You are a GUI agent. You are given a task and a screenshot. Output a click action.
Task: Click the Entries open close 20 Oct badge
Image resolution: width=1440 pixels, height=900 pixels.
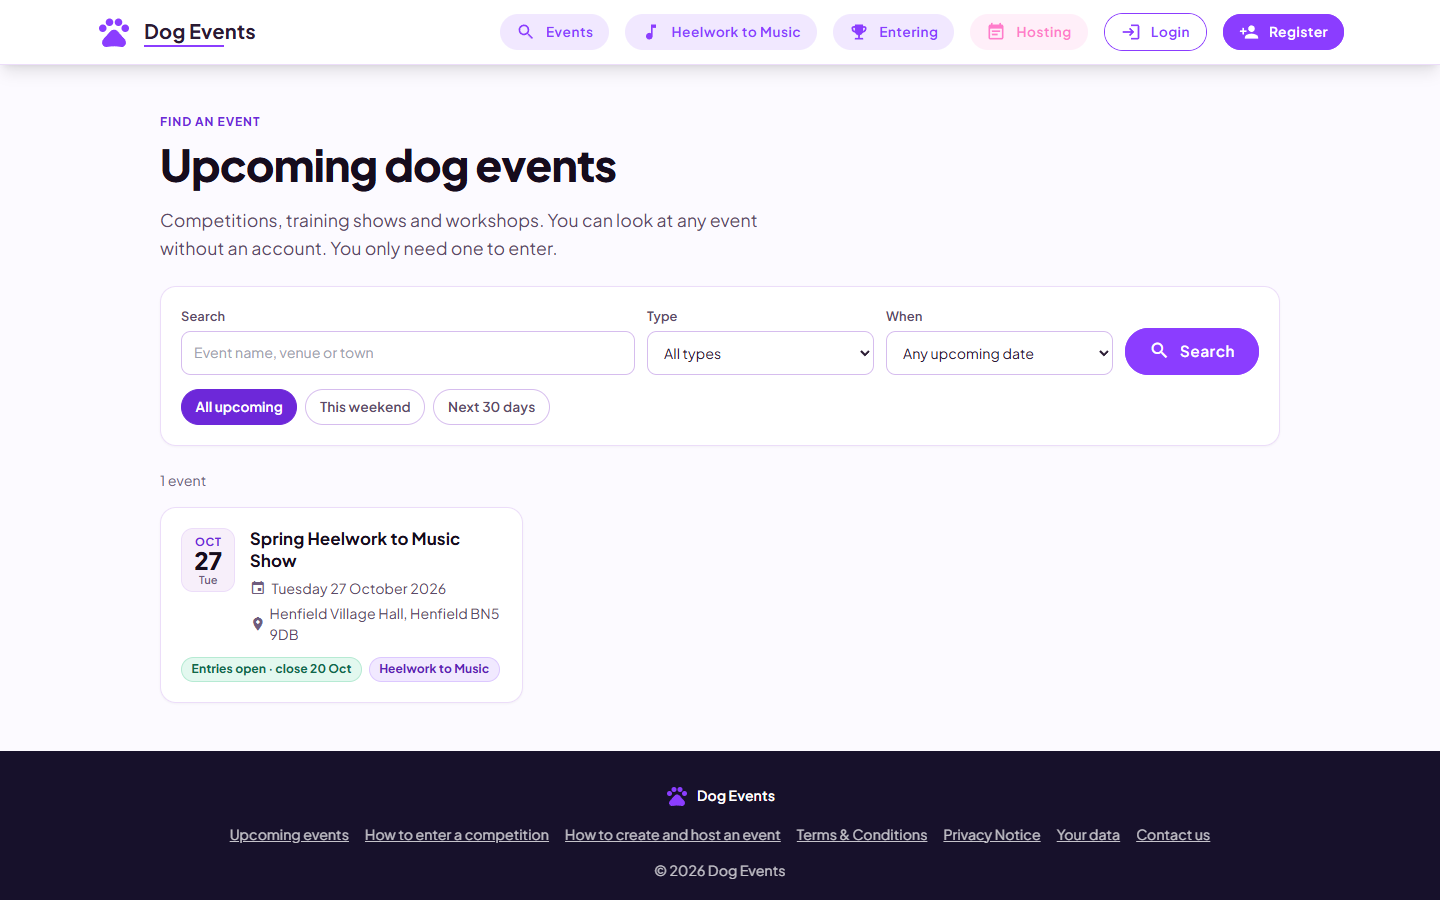(x=271, y=669)
